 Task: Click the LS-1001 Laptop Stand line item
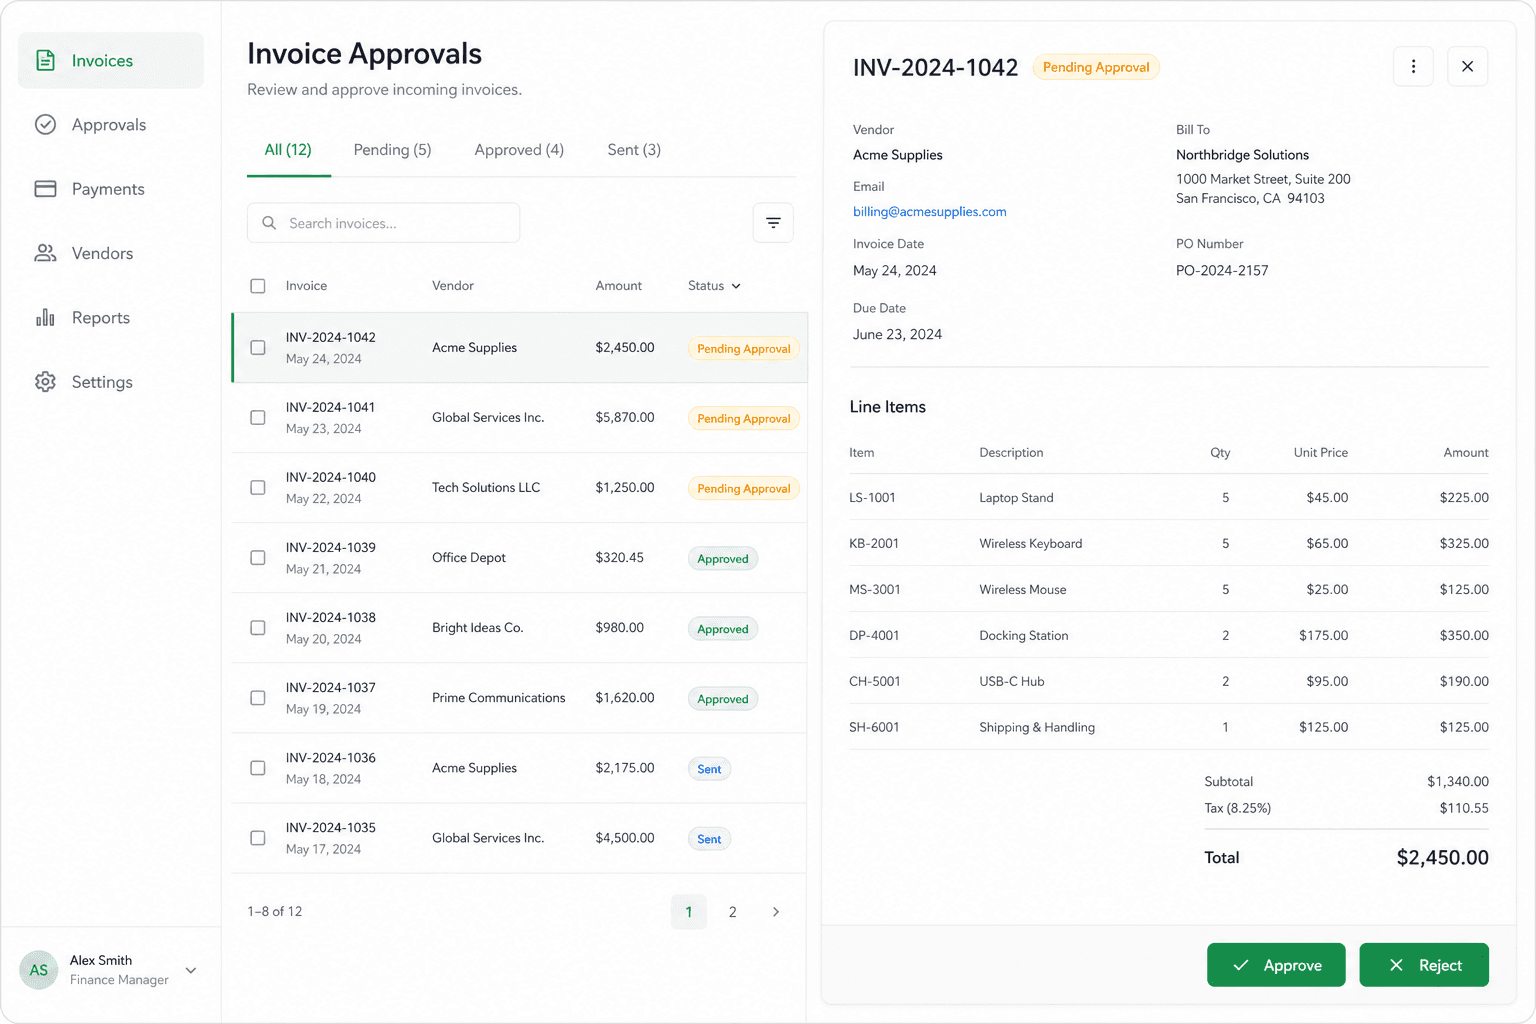click(x=1169, y=497)
